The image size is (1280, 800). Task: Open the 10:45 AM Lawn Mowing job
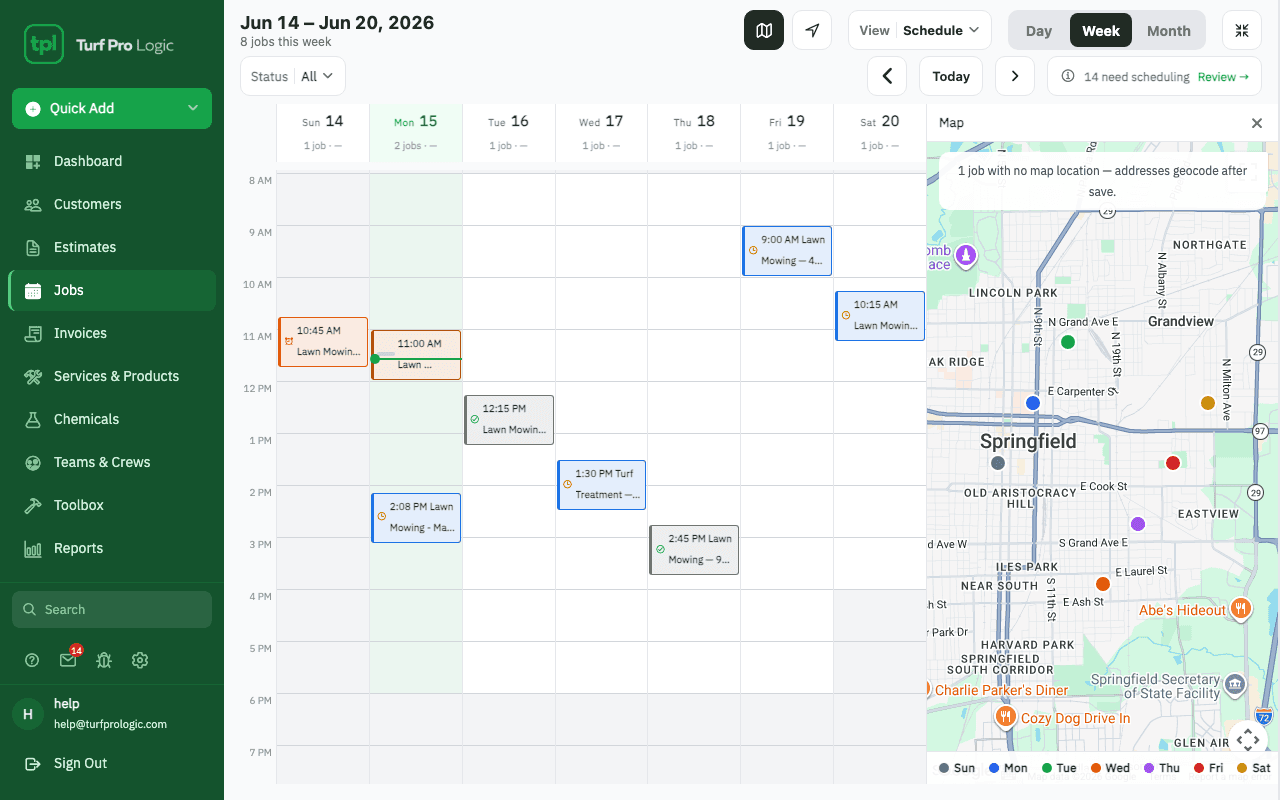[x=323, y=341]
